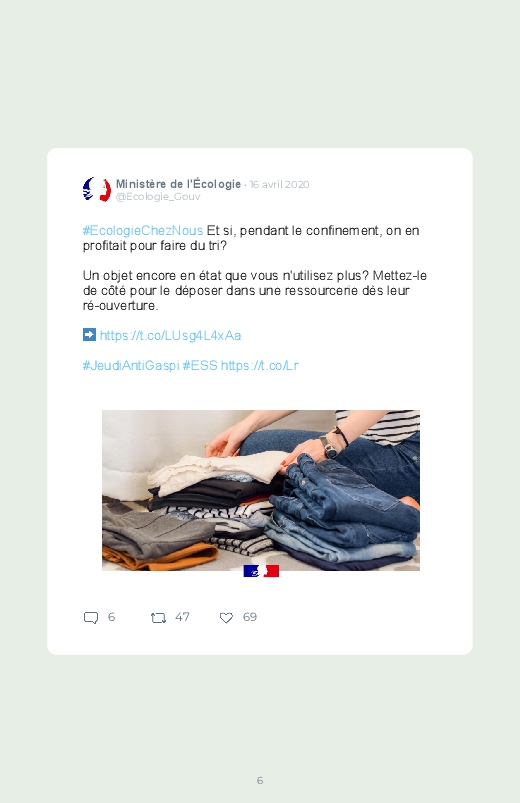The width and height of the screenshot is (520, 803).
Task: Open the #EcologieChezNous hashtag
Action: click(143, 230)
